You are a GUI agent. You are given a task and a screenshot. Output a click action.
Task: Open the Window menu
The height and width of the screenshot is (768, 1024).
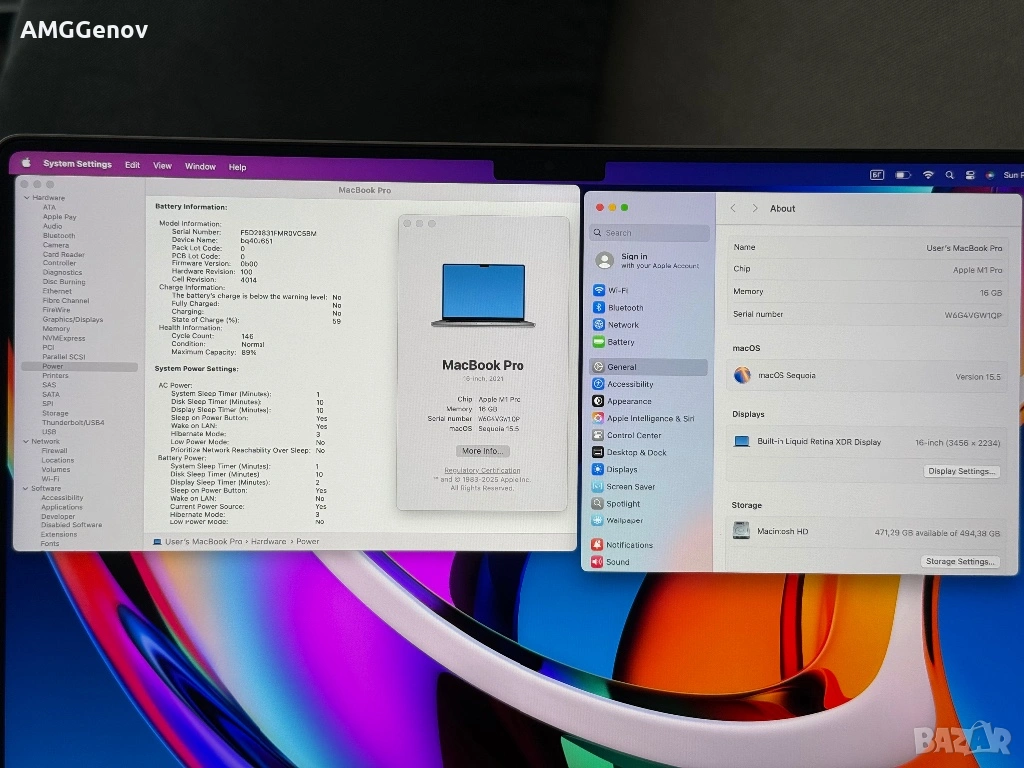pyautogui.click(x=200, y=166)
